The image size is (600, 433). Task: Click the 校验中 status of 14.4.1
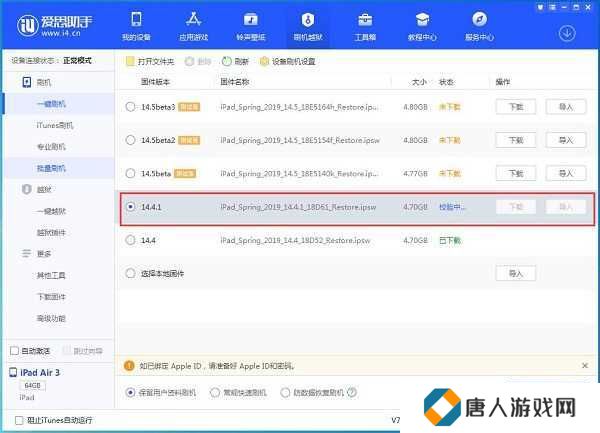(452, 207)
